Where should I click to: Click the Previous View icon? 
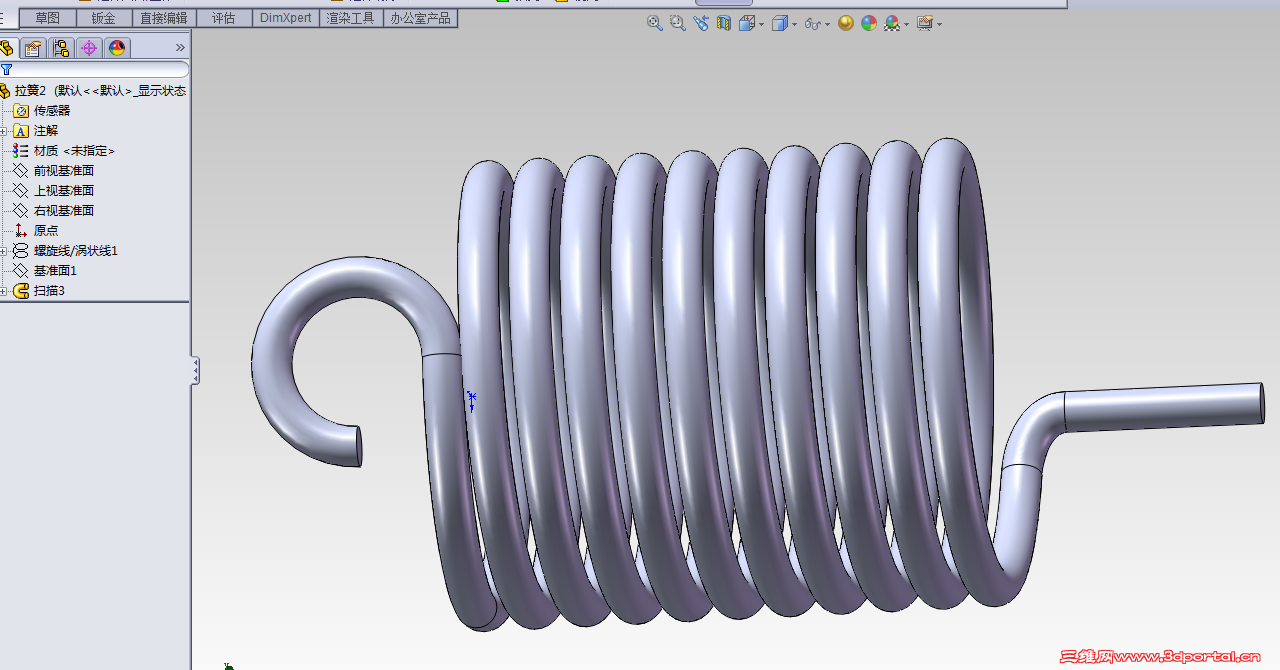(x=701, y=23)
